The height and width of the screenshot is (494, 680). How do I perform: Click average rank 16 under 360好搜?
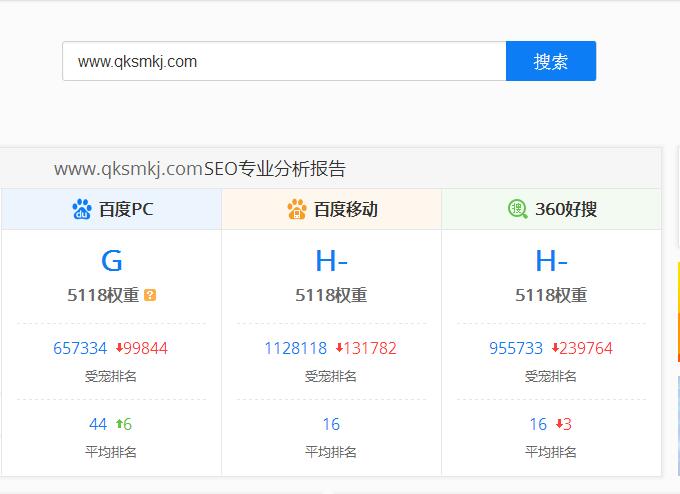click(x=538, y=424)
